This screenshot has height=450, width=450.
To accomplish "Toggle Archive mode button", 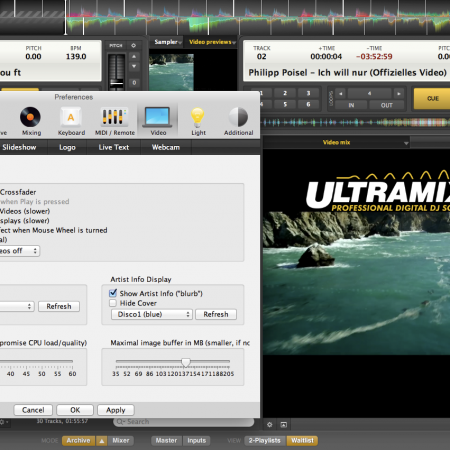I will [x=78, y=441].
